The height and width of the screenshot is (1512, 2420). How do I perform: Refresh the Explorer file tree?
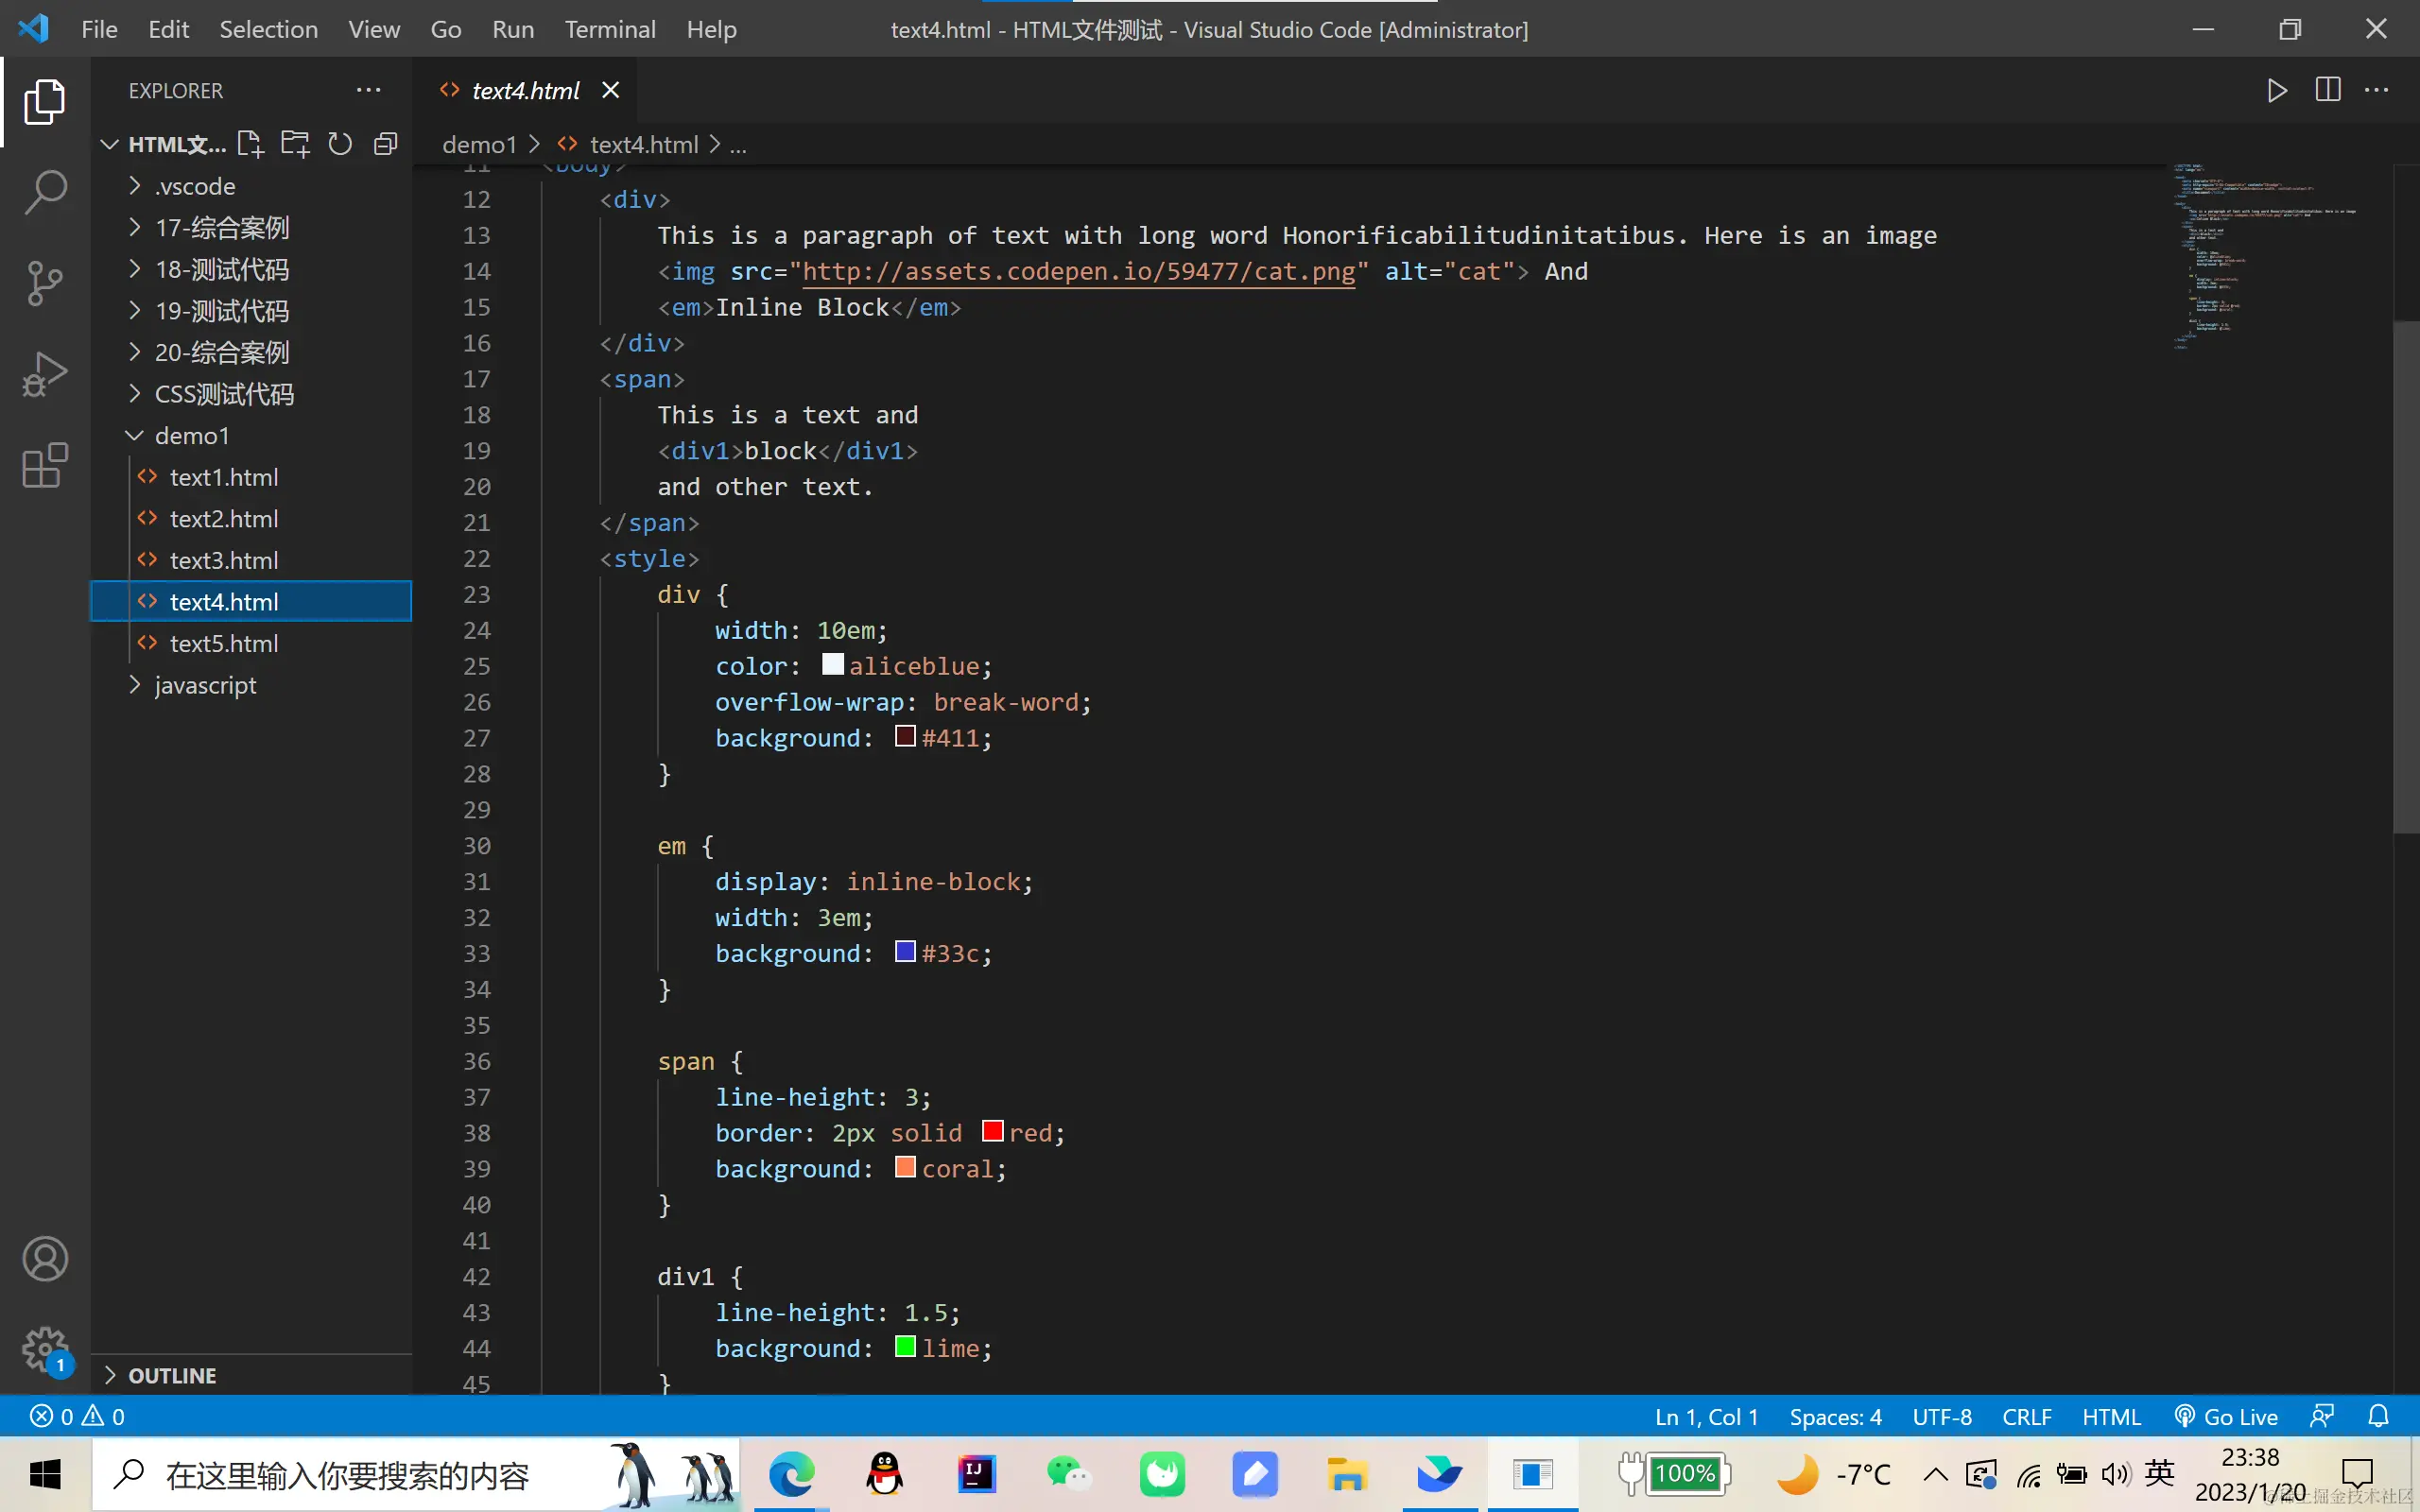pyautogui.click(x=340, y=144)
